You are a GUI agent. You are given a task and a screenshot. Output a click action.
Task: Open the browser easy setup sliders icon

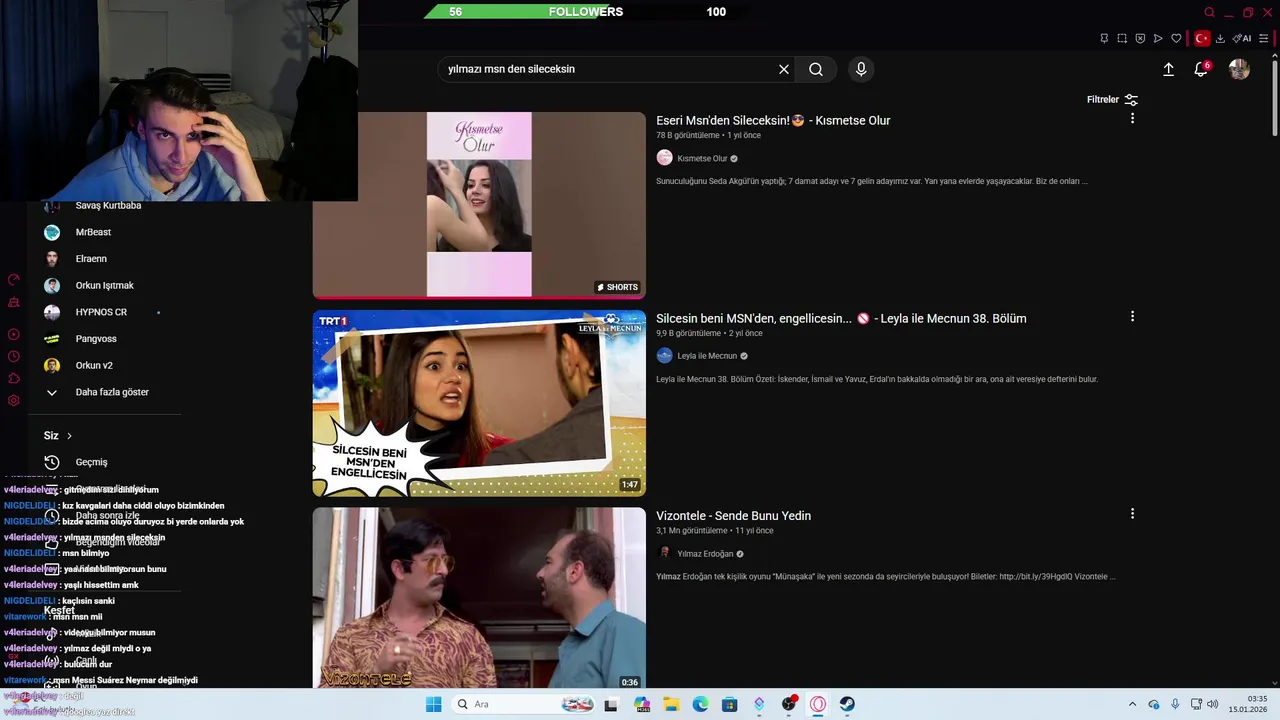pos(1265,39)
